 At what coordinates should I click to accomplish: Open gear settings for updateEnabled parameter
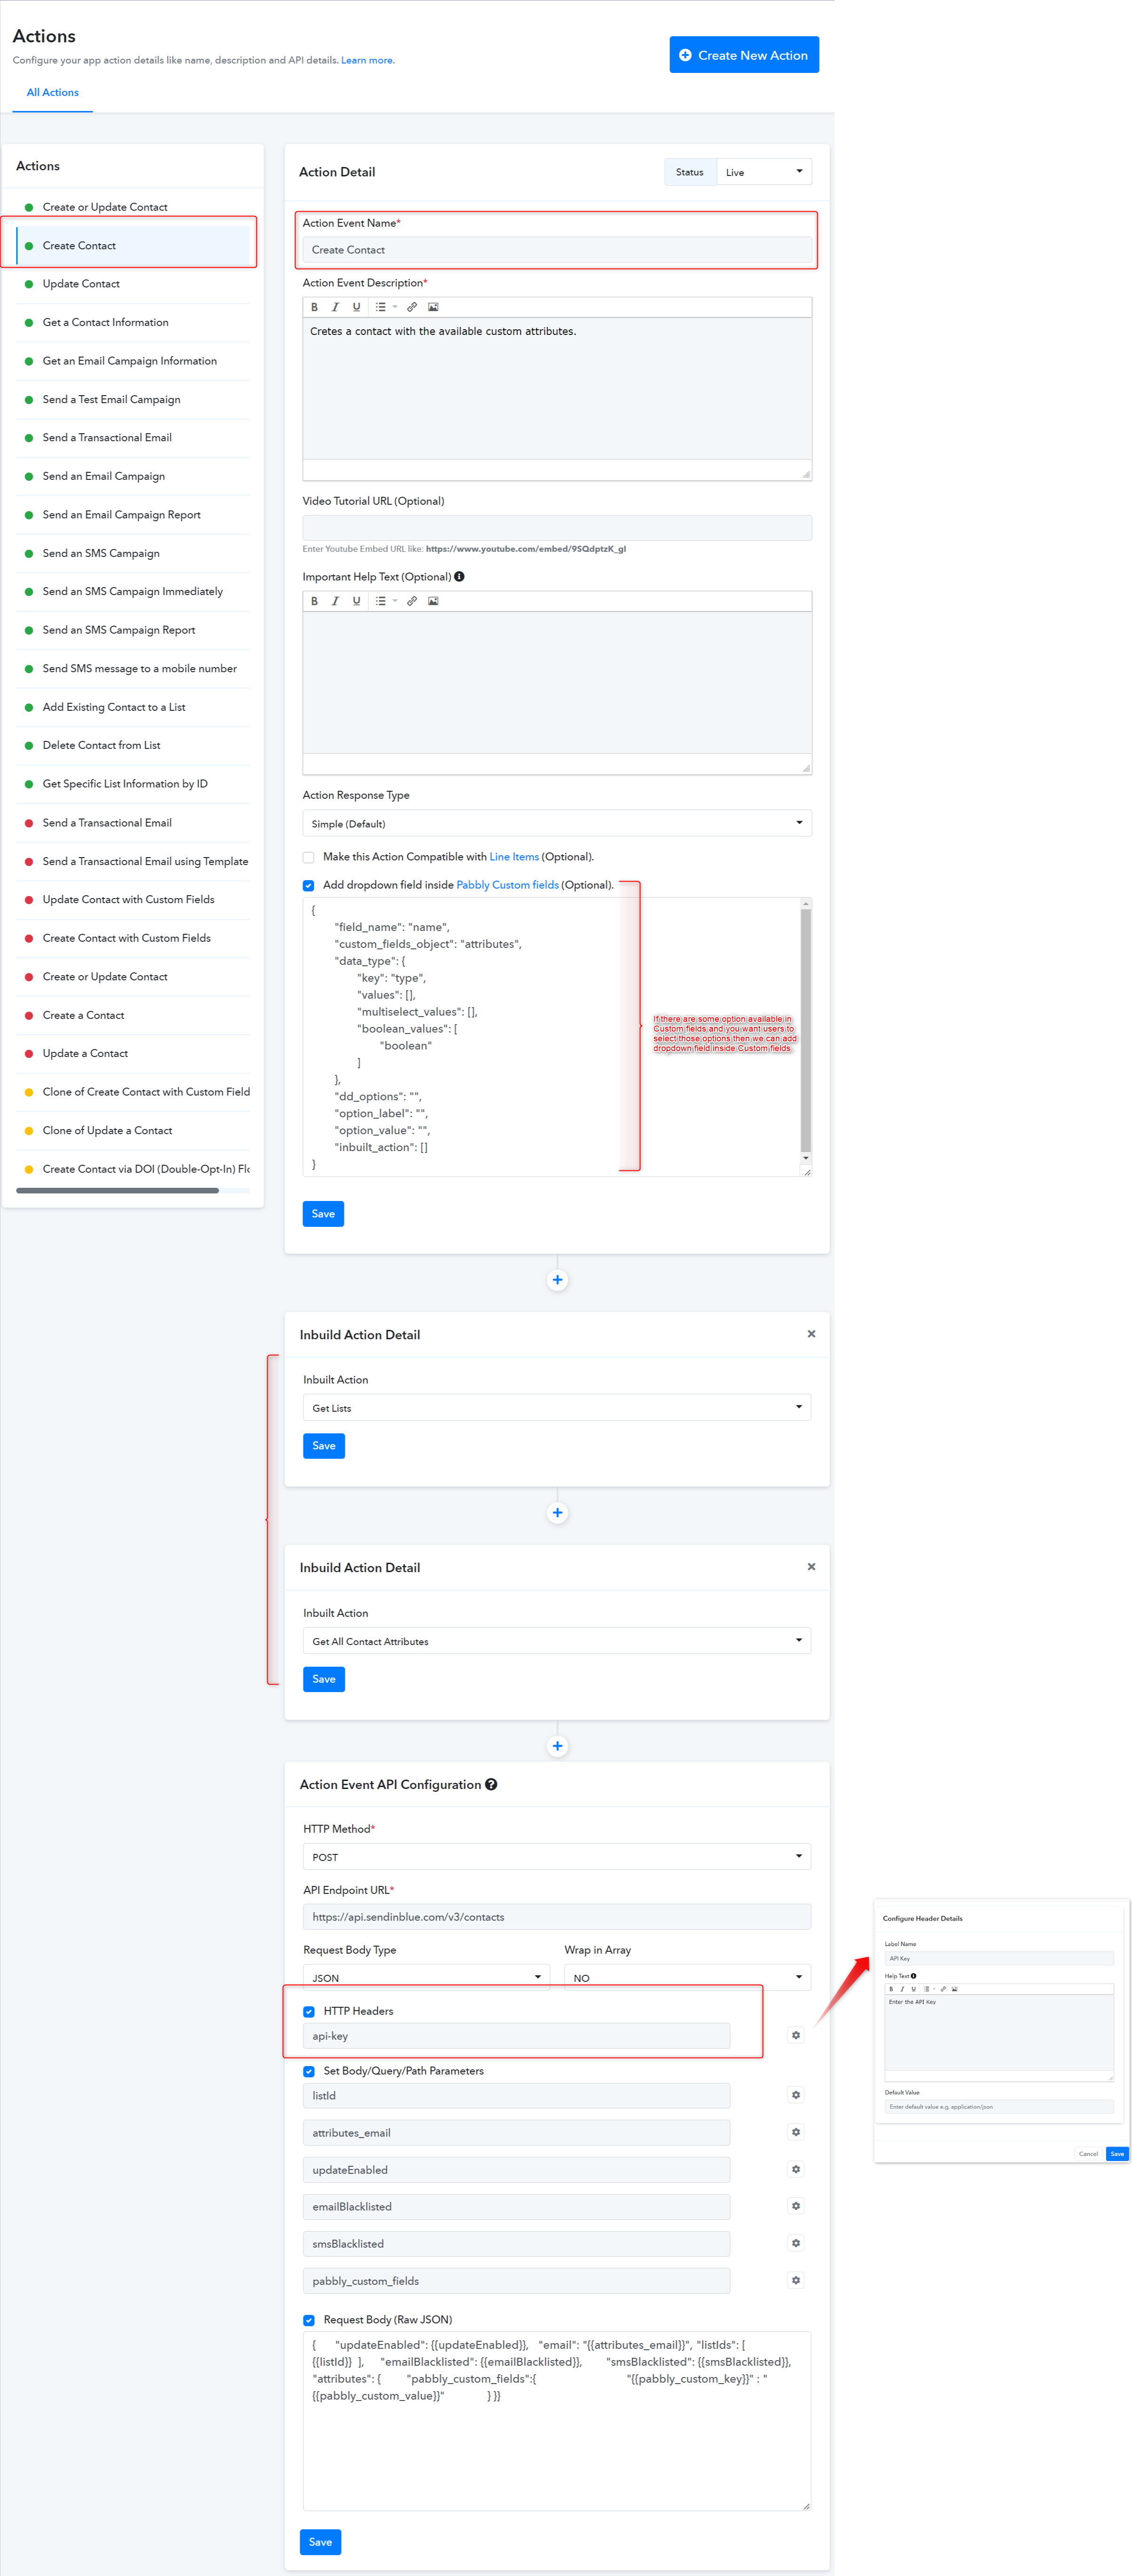click(796, 2169)
